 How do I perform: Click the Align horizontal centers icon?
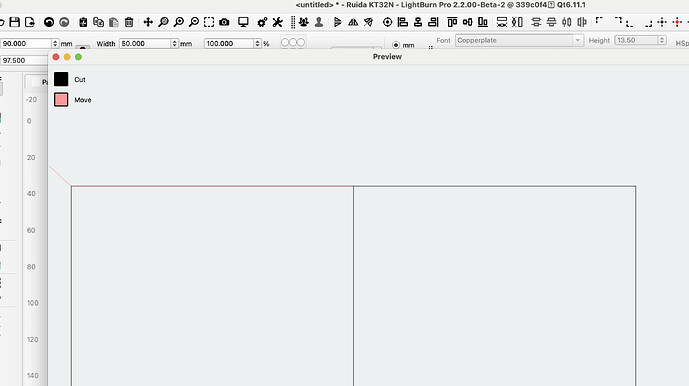418,22
